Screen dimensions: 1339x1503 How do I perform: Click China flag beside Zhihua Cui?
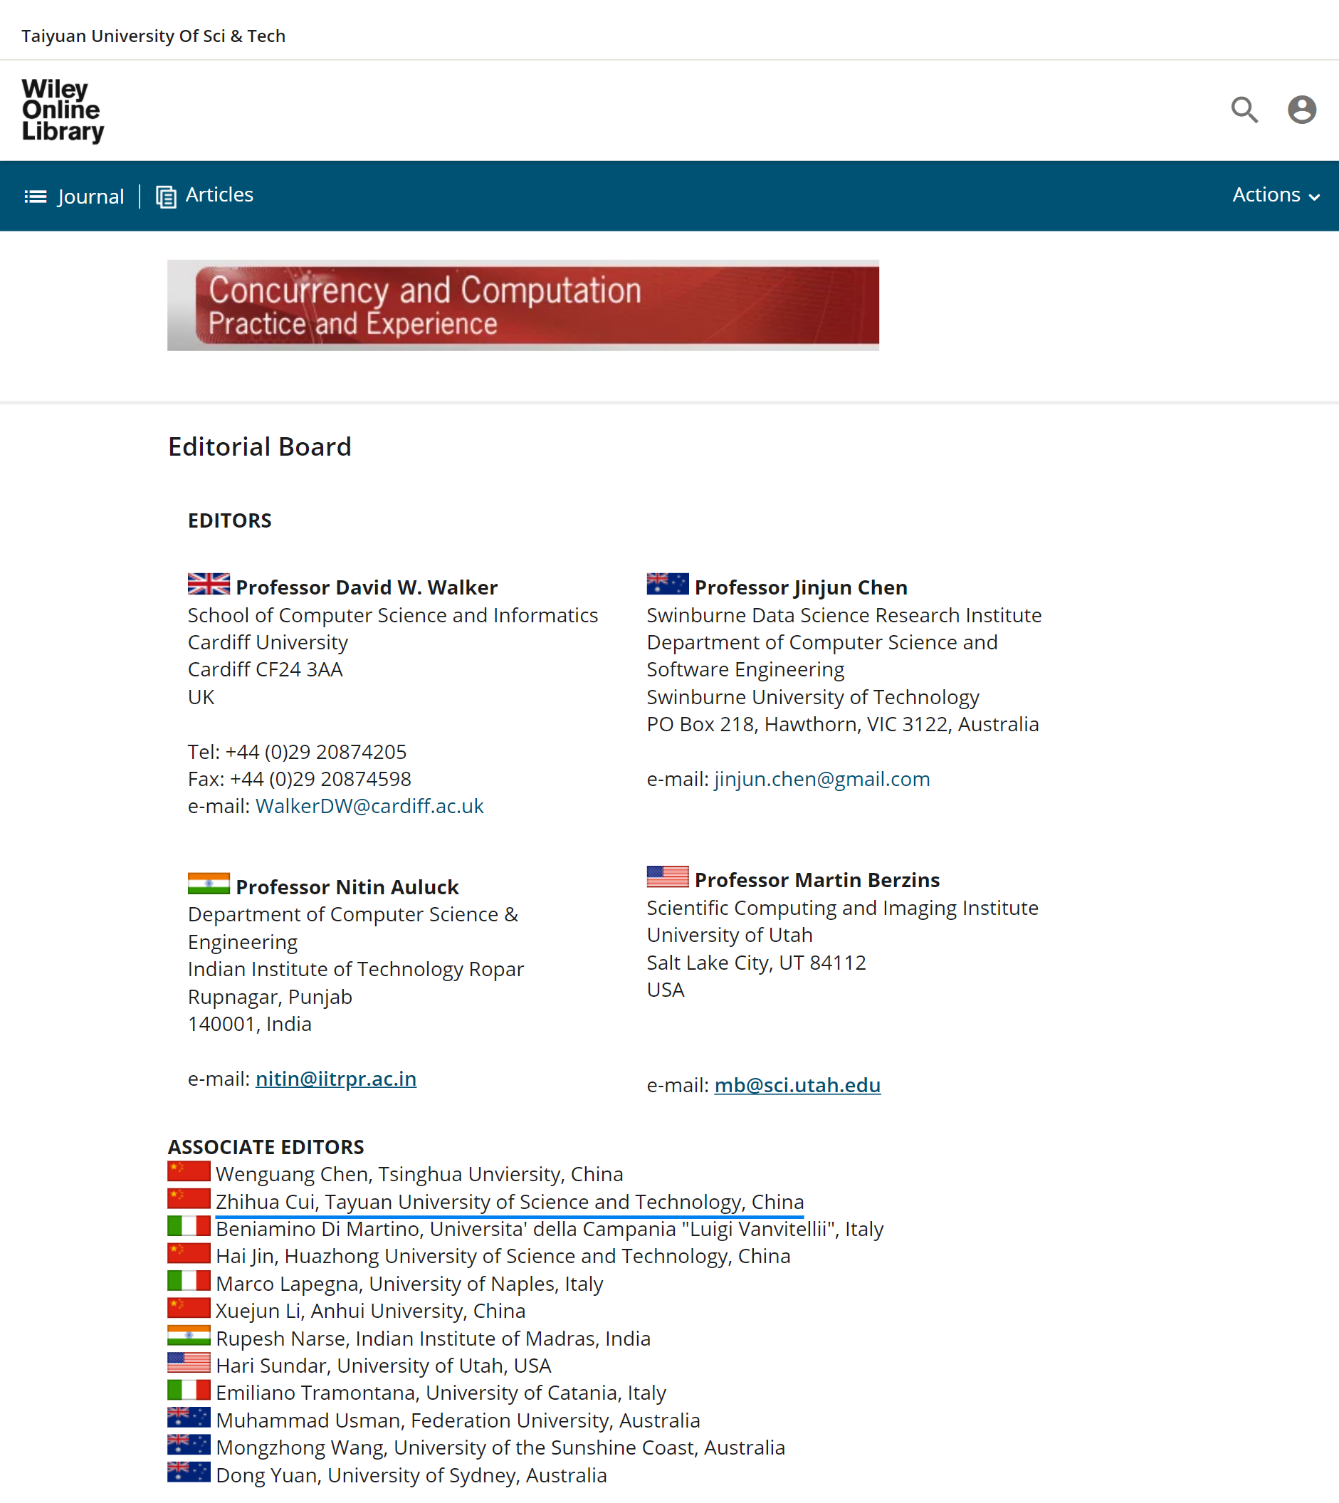(x=189, y=1199)
